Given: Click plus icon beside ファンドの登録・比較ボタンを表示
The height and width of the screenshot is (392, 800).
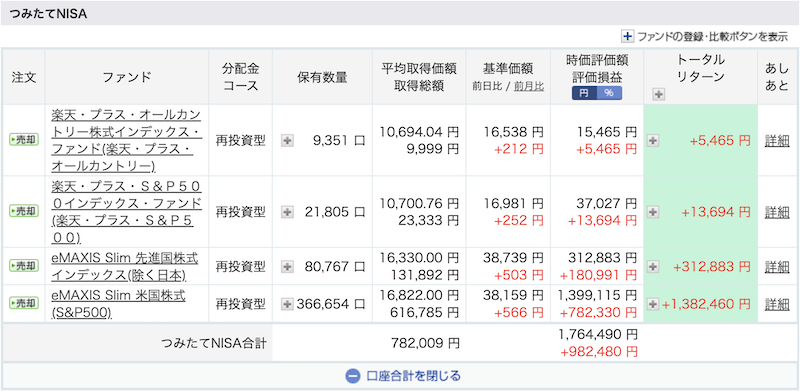Looking at the screenshot, I should coord(627,37).
